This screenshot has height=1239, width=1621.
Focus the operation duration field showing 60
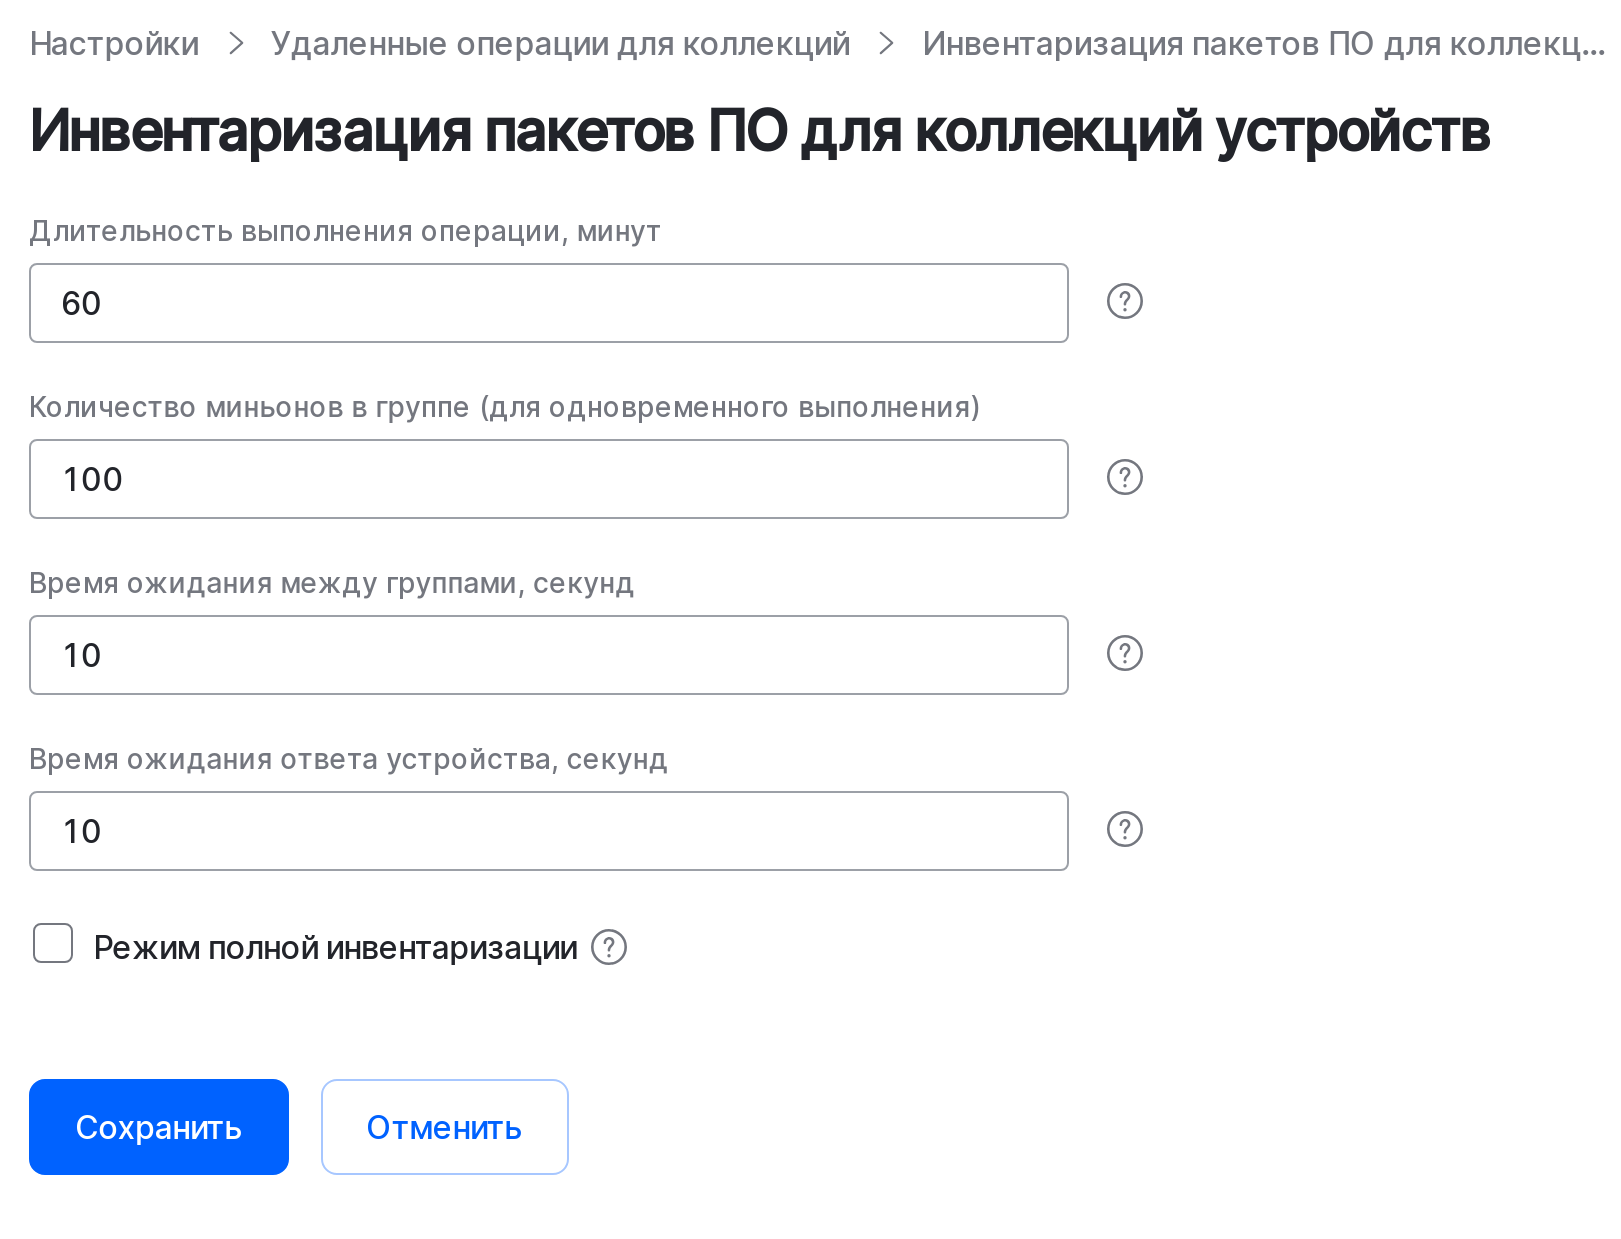pyautogui.click(x=549, y=303)
